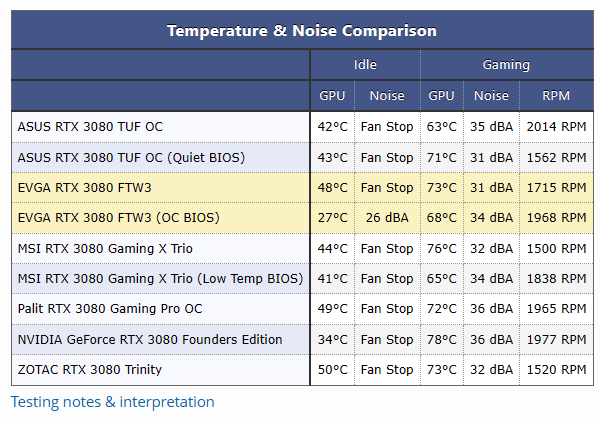Select NVIDIA GeForce RTX 3080 Founders Edition row
The width and height of the screenshot is (600, 423).
[150, 339]
